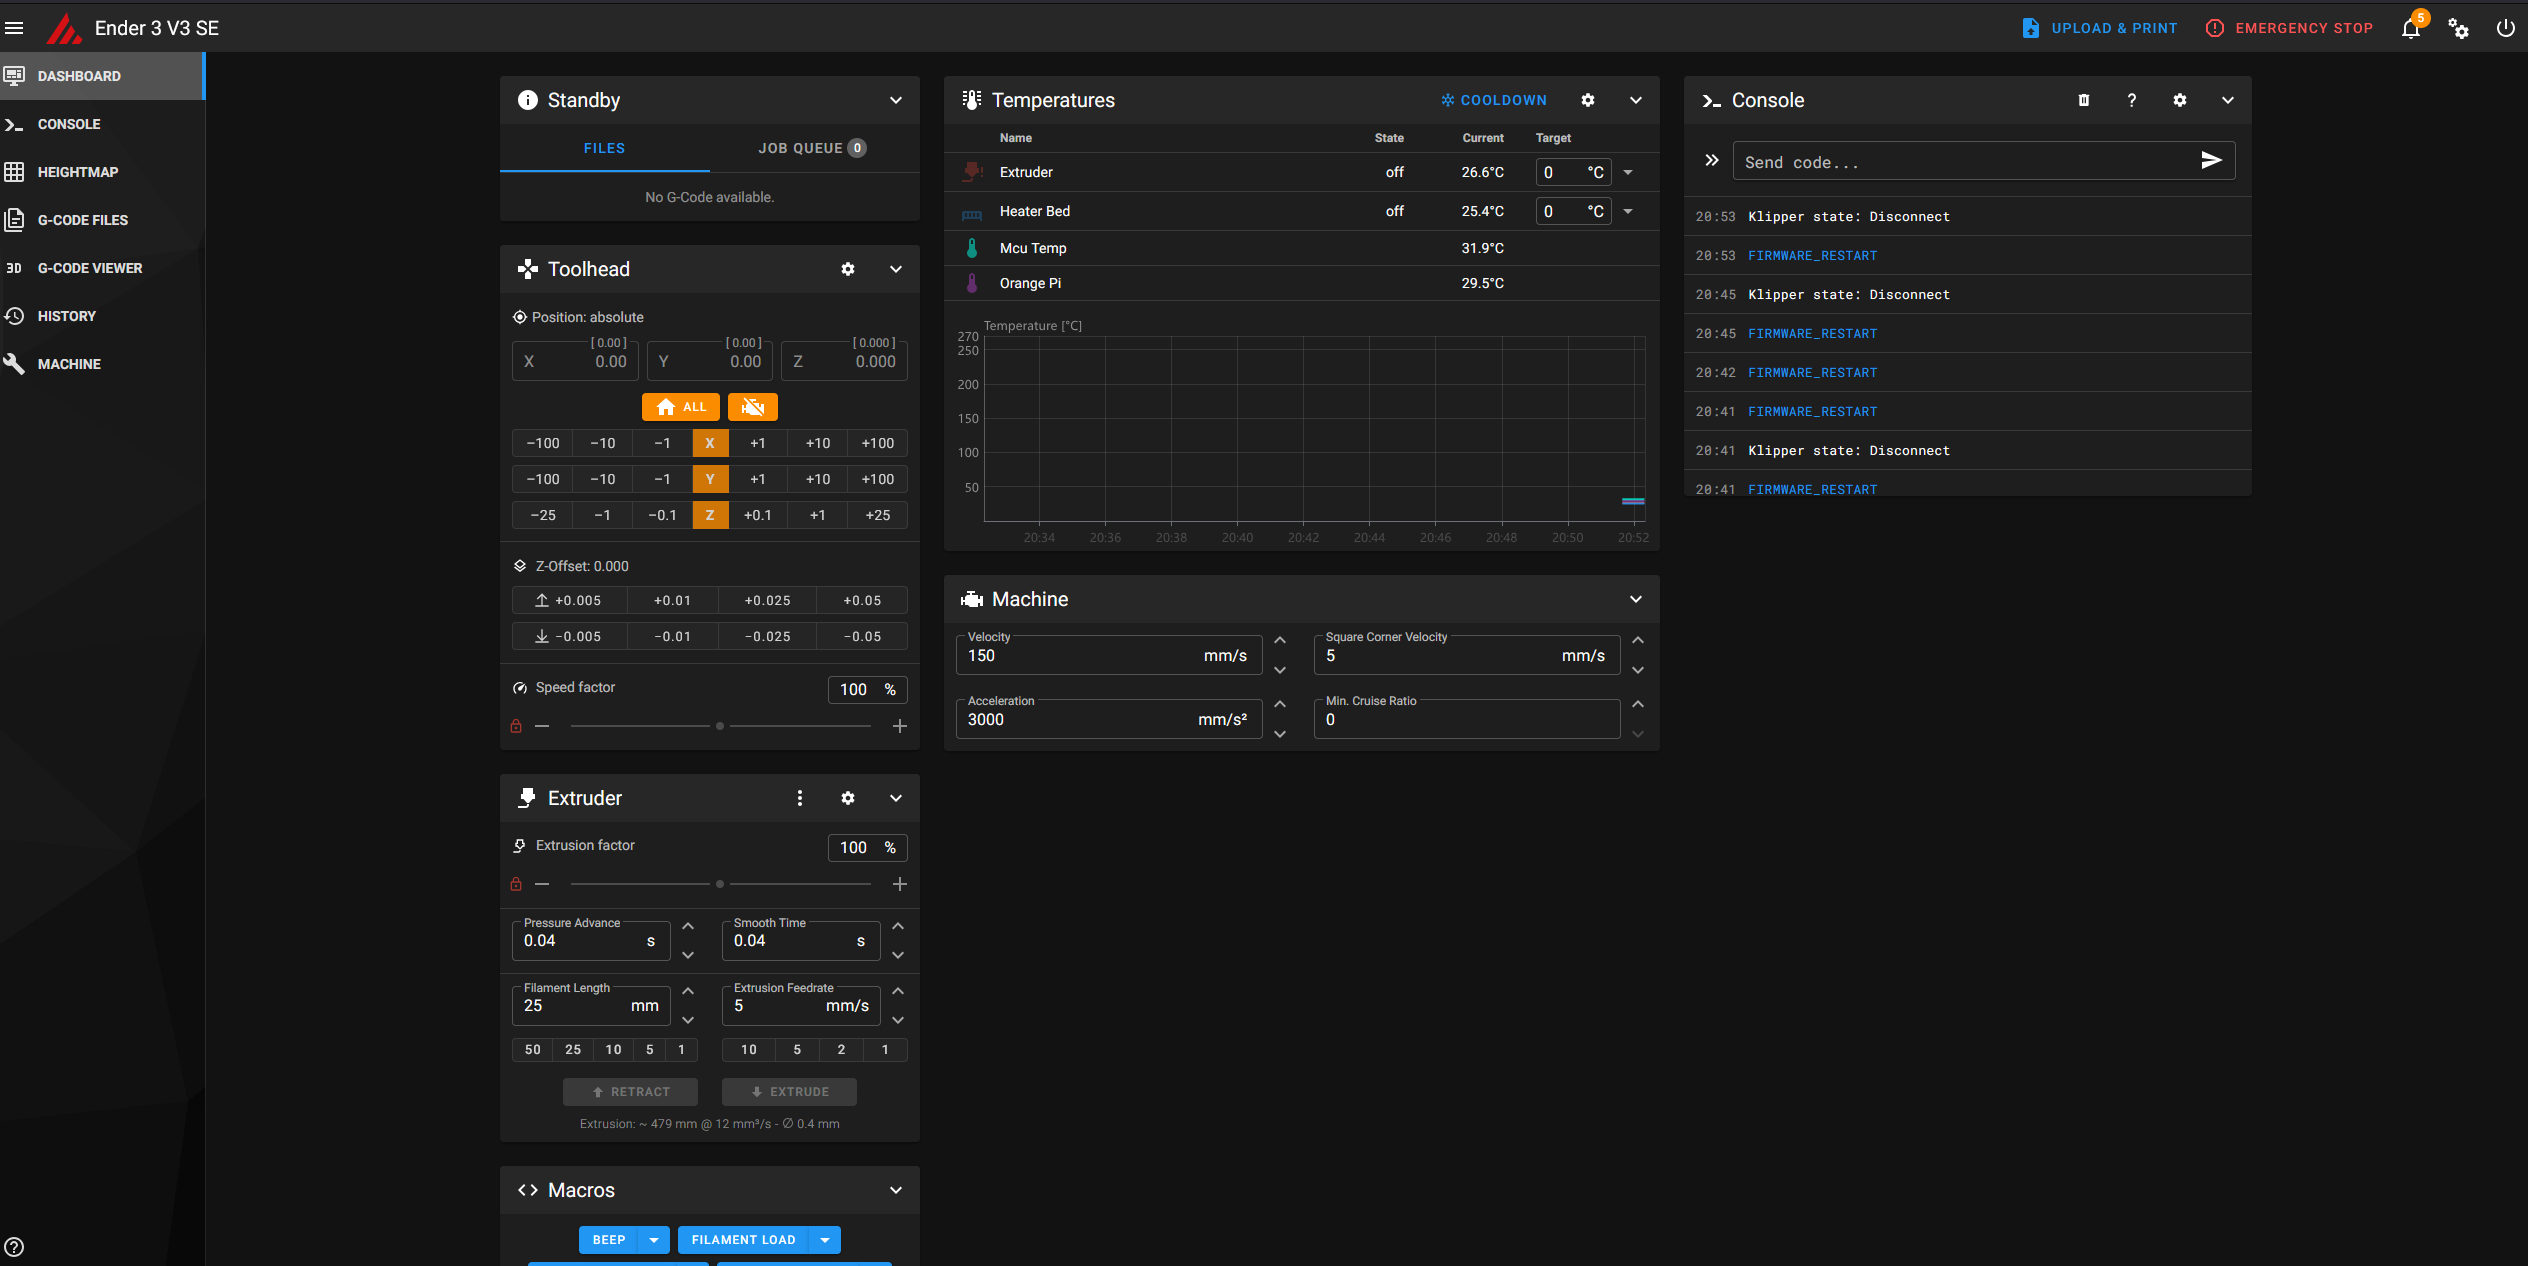Move X axis by -100

coord(543,443)
